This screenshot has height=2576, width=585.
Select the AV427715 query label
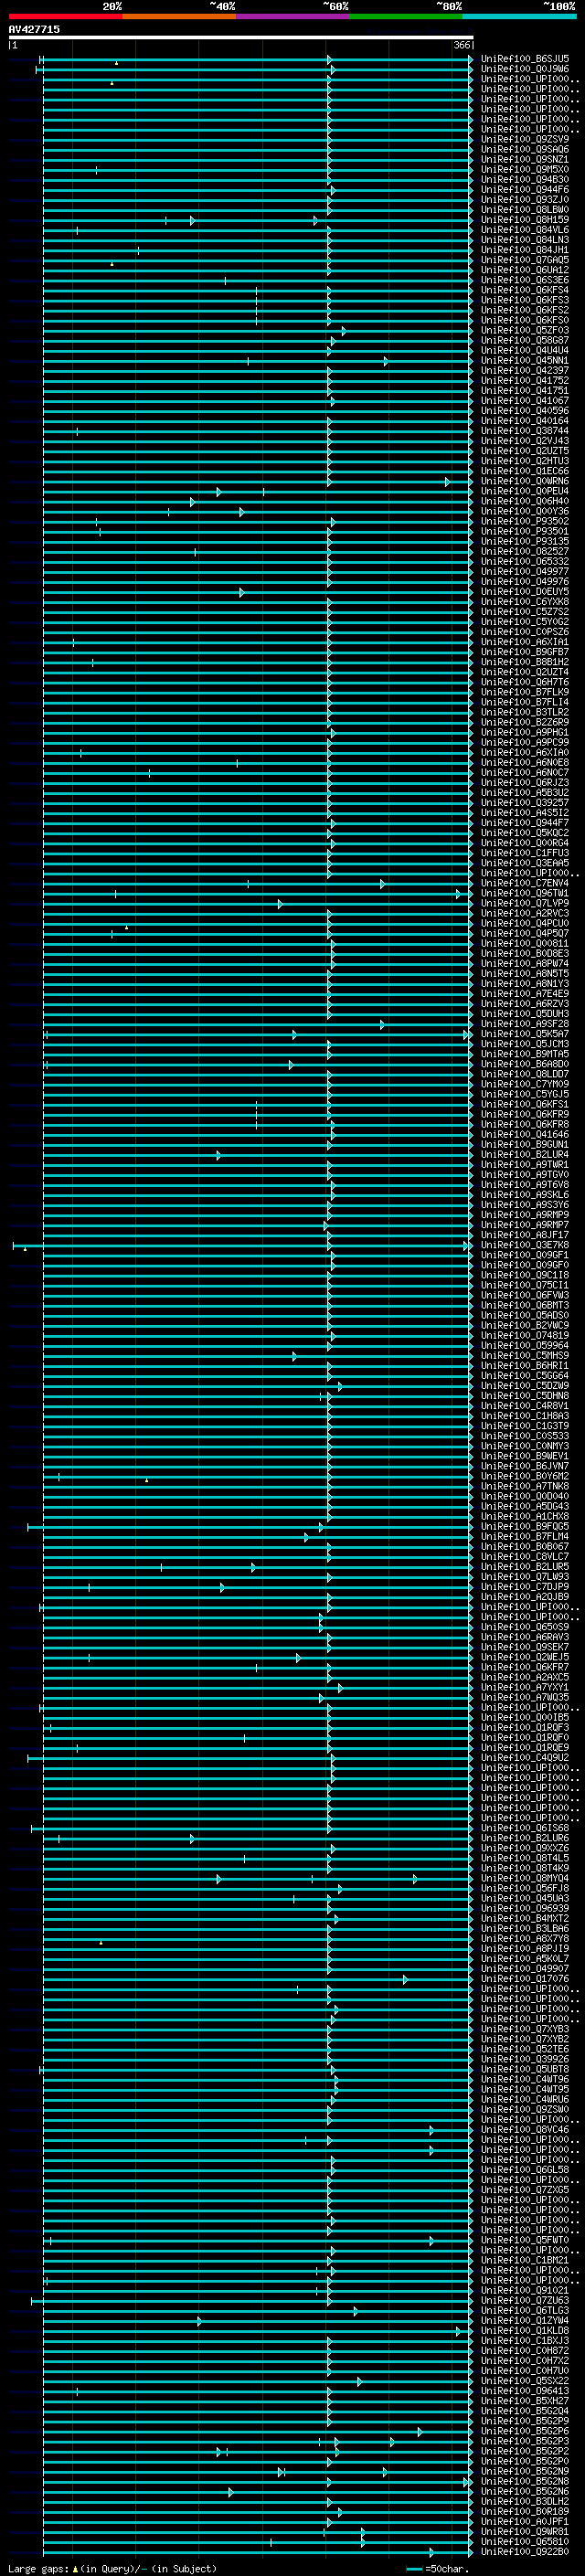(34, 29)
